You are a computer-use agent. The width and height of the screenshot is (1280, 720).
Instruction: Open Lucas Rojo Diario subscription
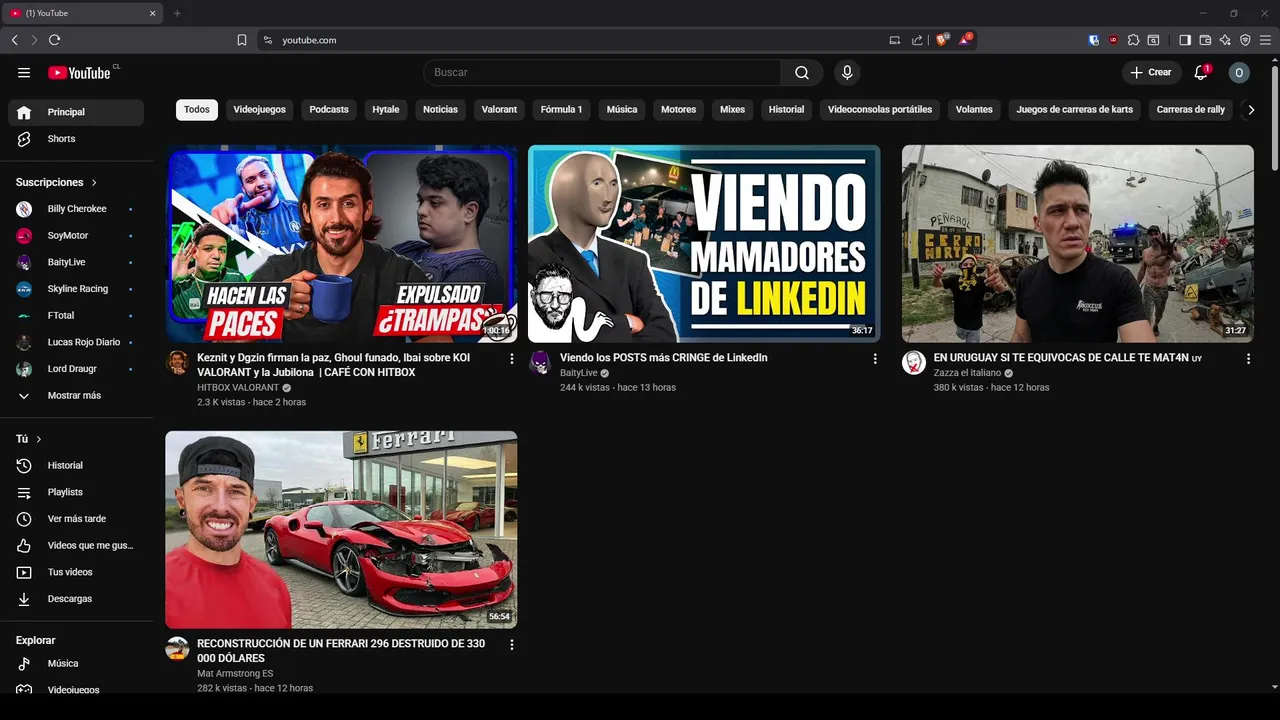pos(76,342)
